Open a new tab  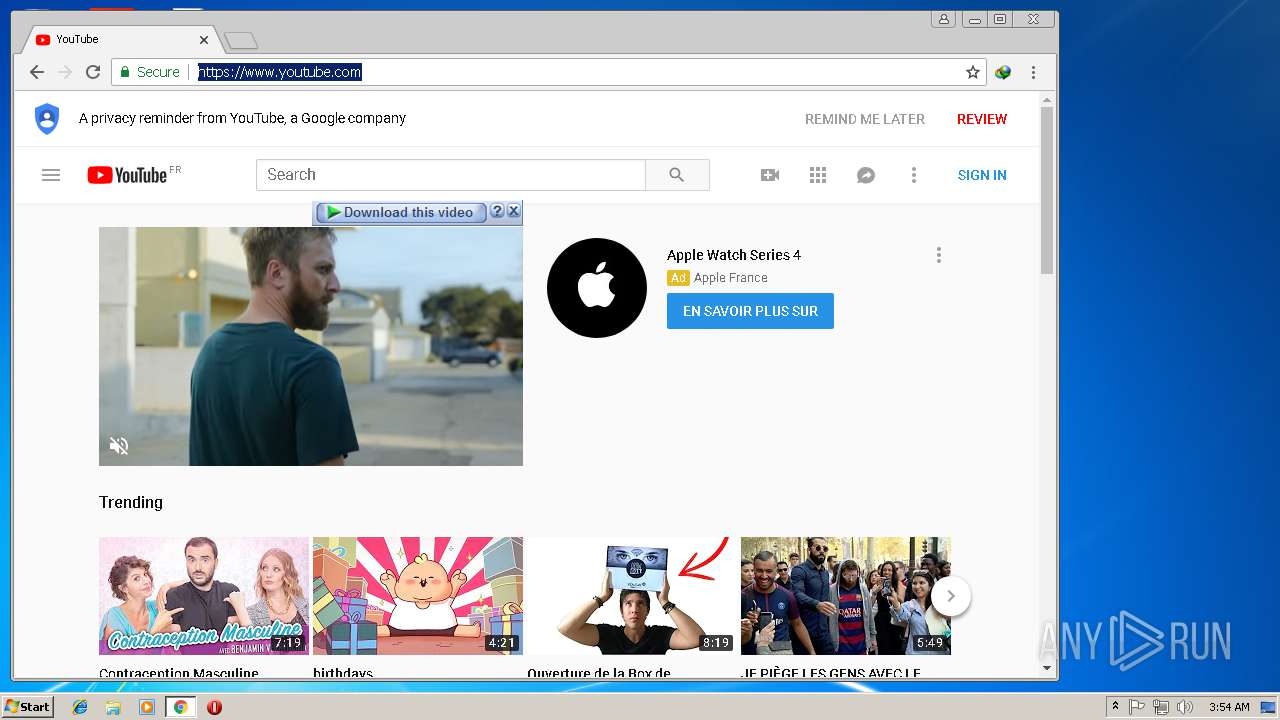241,40
